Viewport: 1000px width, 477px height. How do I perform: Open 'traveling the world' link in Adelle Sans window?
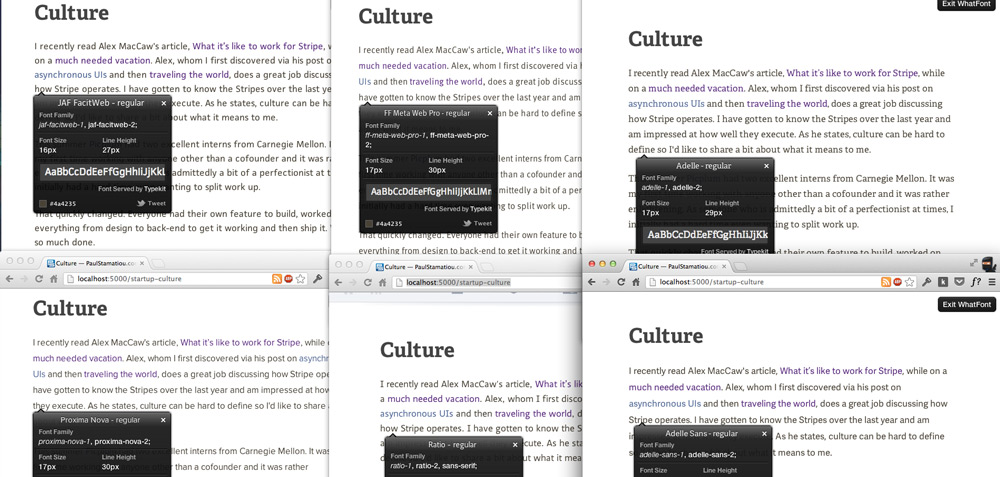pos(778,404)
